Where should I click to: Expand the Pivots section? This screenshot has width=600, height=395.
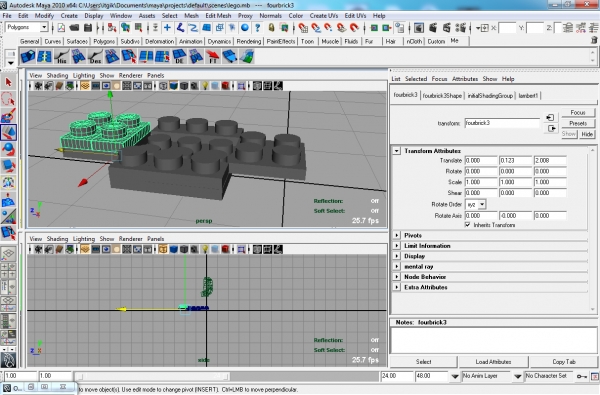point(397,235)
